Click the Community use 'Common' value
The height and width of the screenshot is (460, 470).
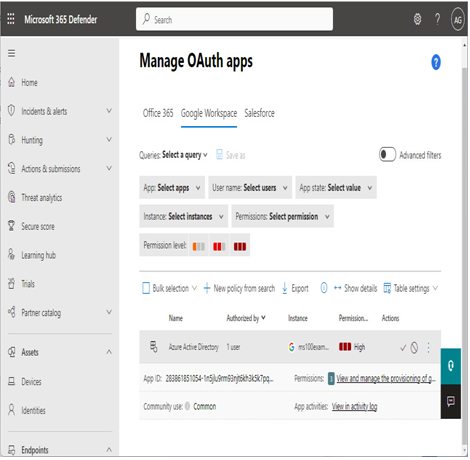point(205,406)
